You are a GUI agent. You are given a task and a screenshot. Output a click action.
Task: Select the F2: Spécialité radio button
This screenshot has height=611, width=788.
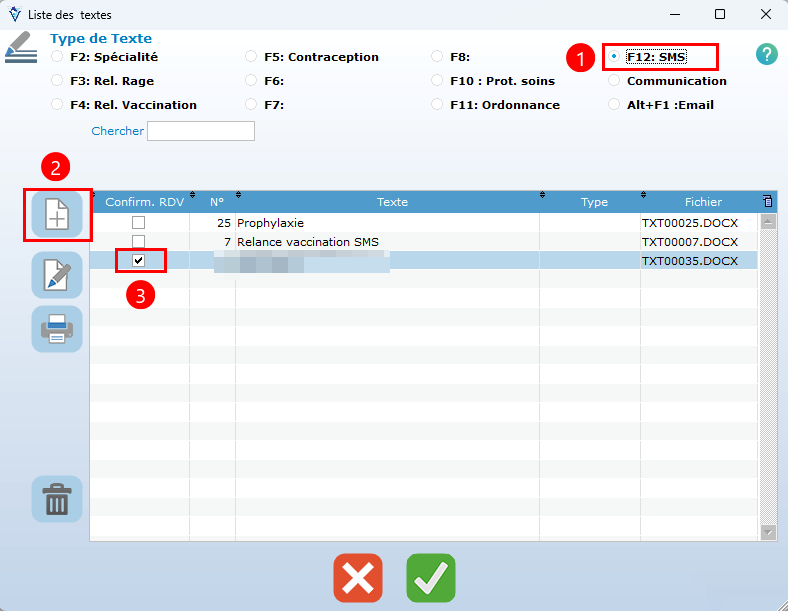click(57, 56)
